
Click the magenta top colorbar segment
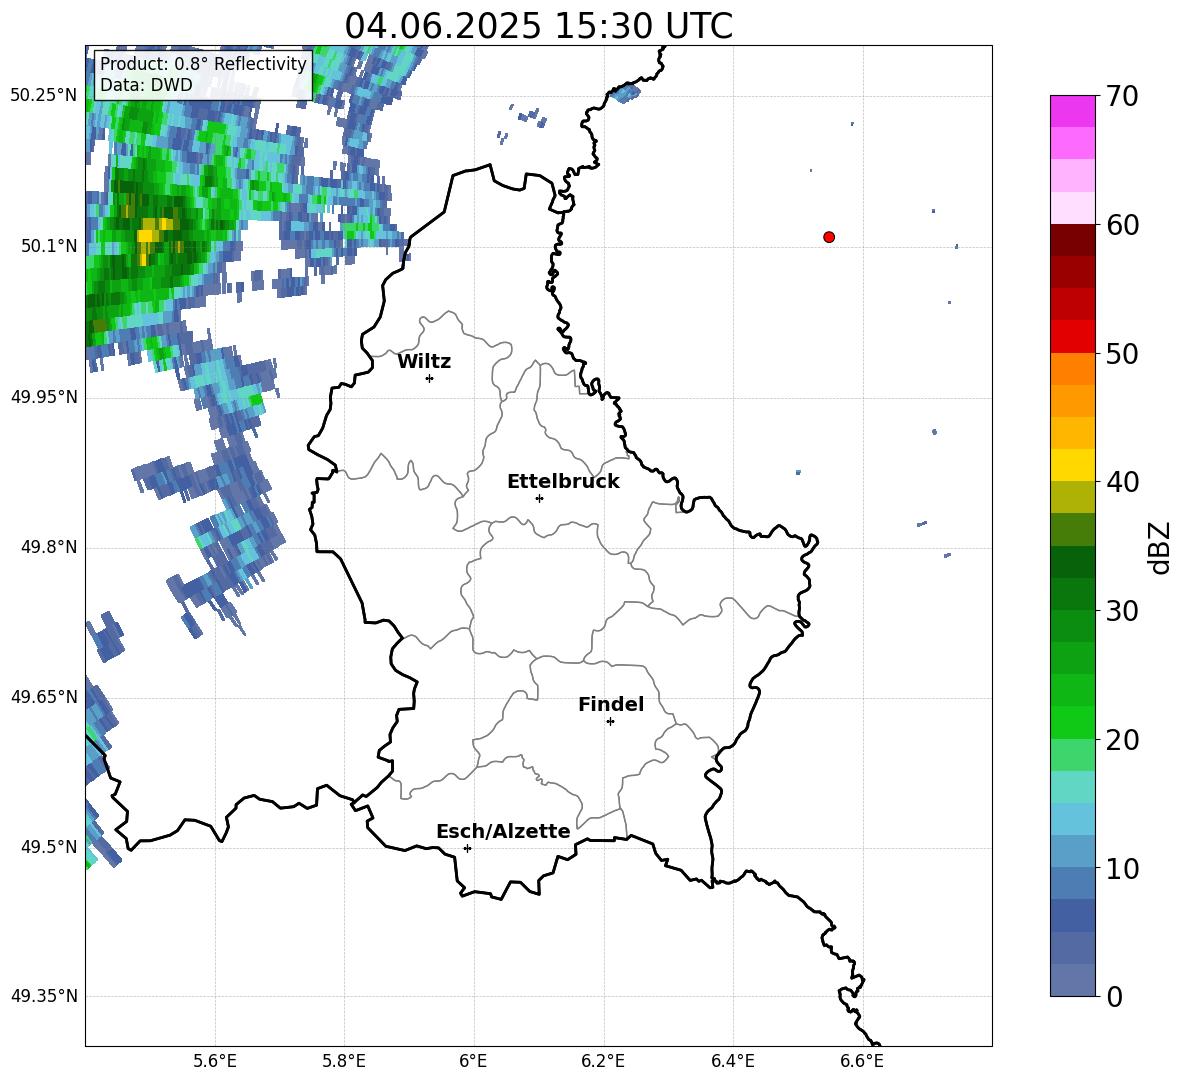pos(1073,111)
